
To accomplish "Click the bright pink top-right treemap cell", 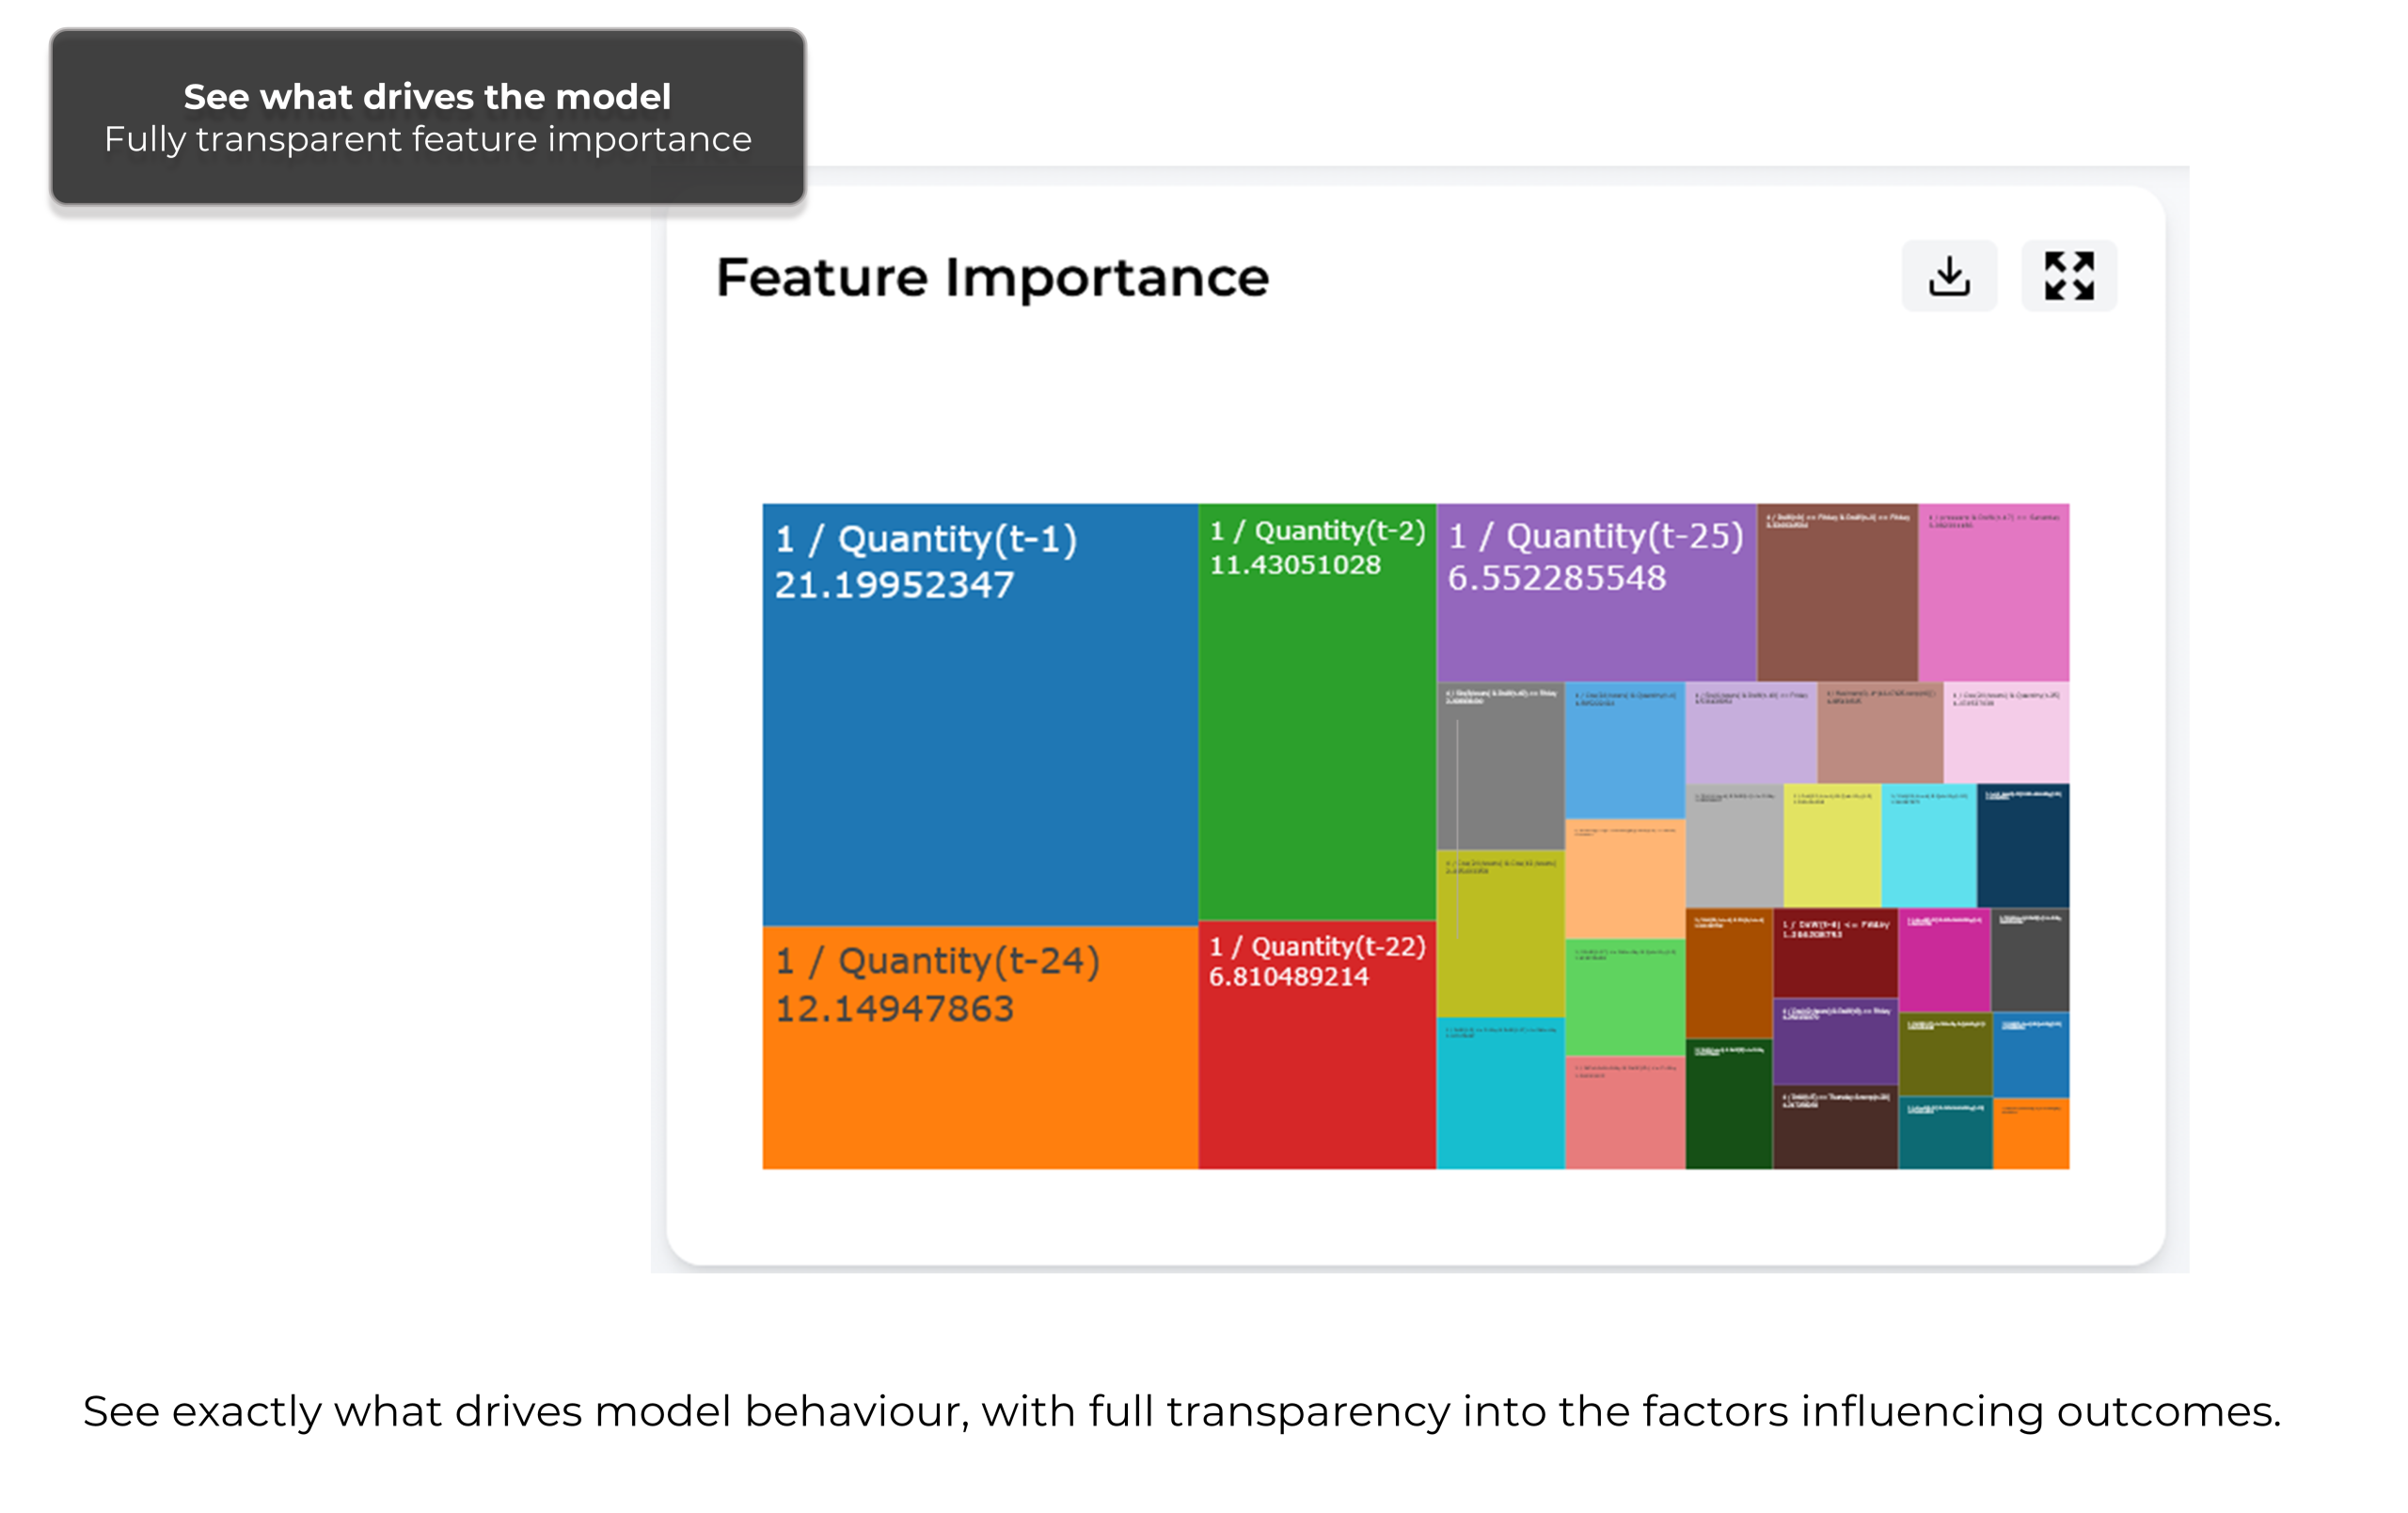I will (x=1994, y=592).
